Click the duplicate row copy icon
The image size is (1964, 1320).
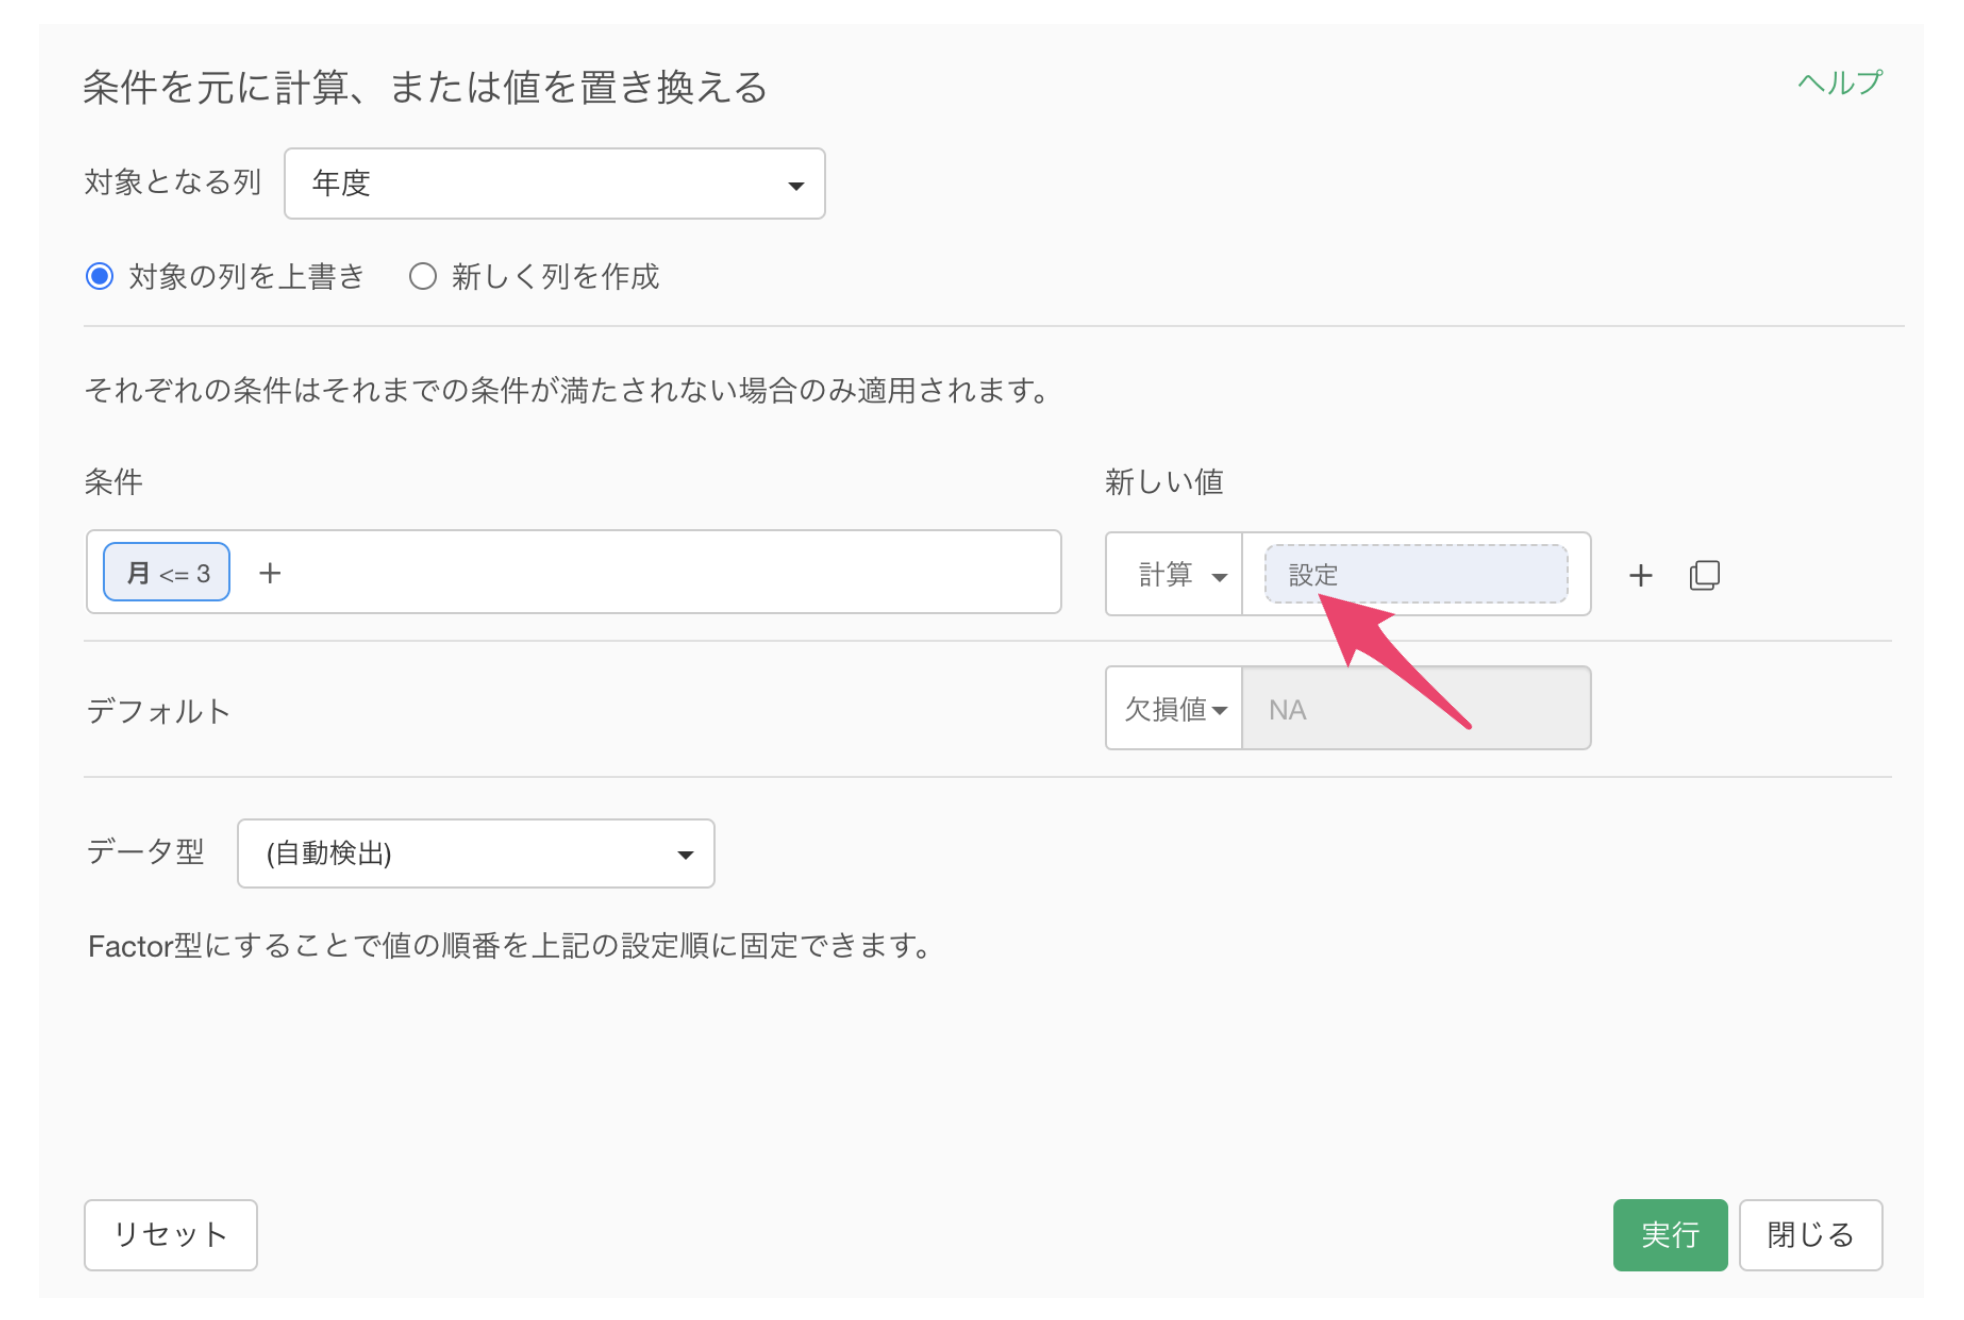[x=1704, y=575]
